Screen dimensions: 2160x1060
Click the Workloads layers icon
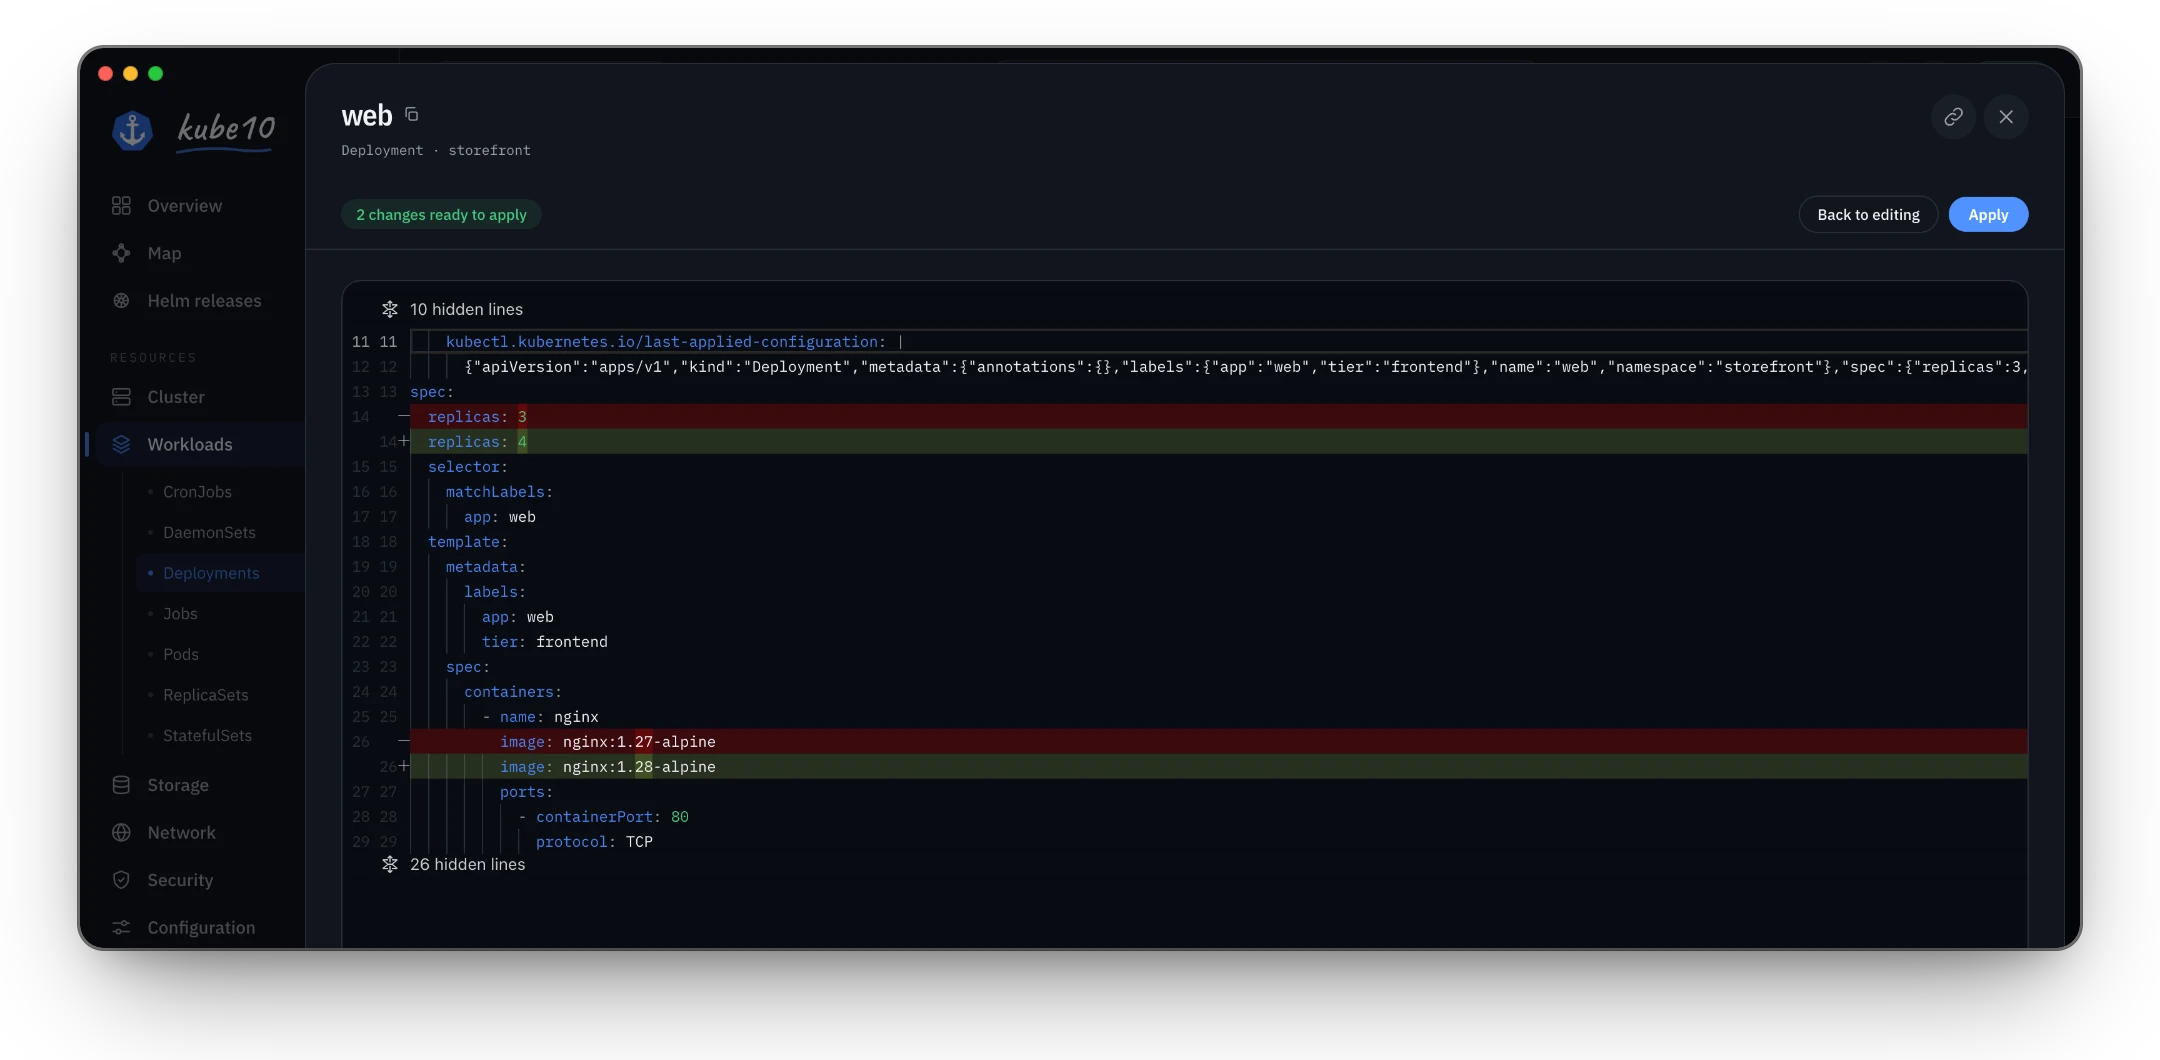tap(121, 445)
